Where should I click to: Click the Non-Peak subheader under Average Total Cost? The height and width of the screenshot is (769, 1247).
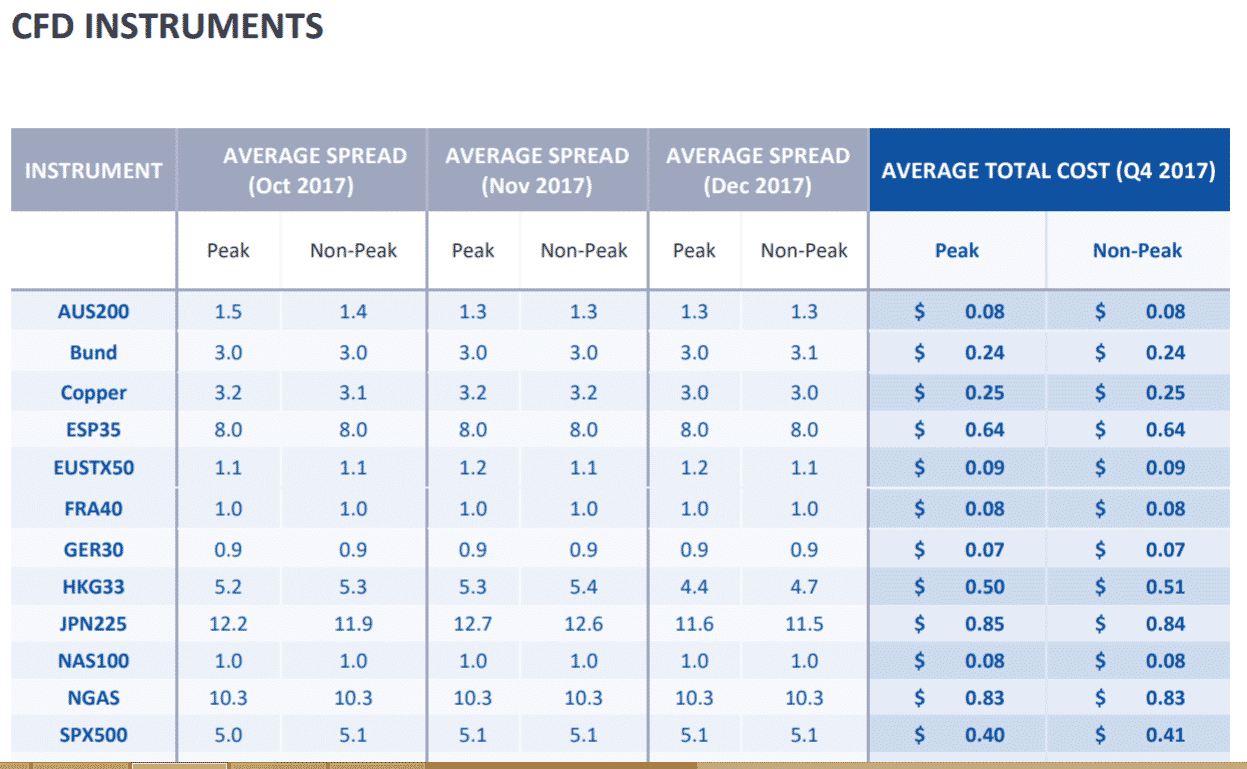coord(1137,251)
